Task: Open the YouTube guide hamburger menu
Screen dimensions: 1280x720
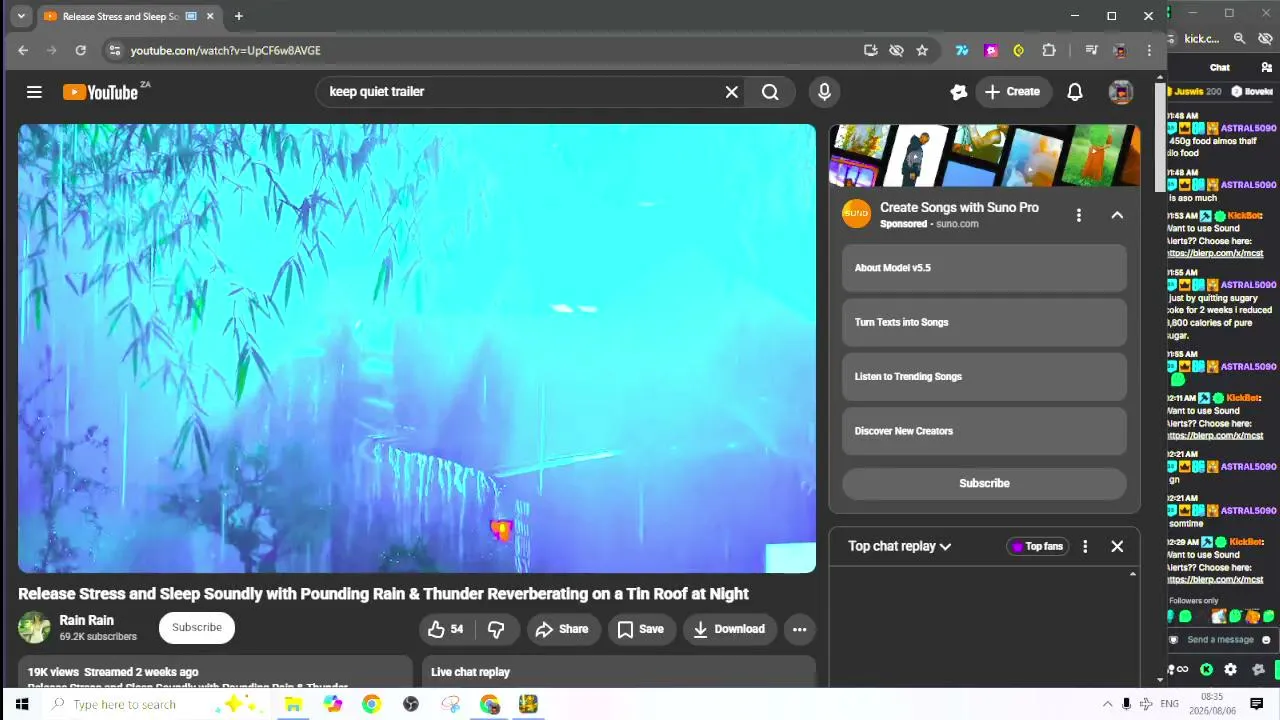Action: pos(34,92)
